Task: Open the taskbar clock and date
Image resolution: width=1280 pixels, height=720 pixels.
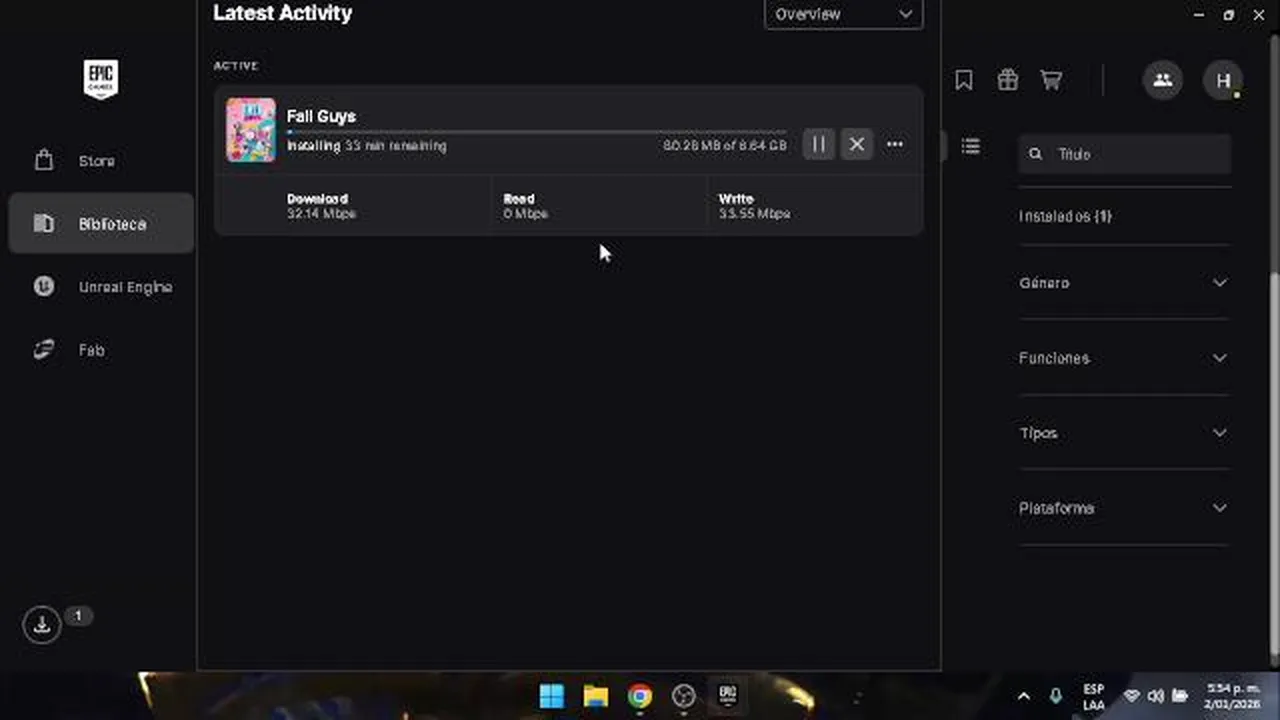Action: 1233,696
